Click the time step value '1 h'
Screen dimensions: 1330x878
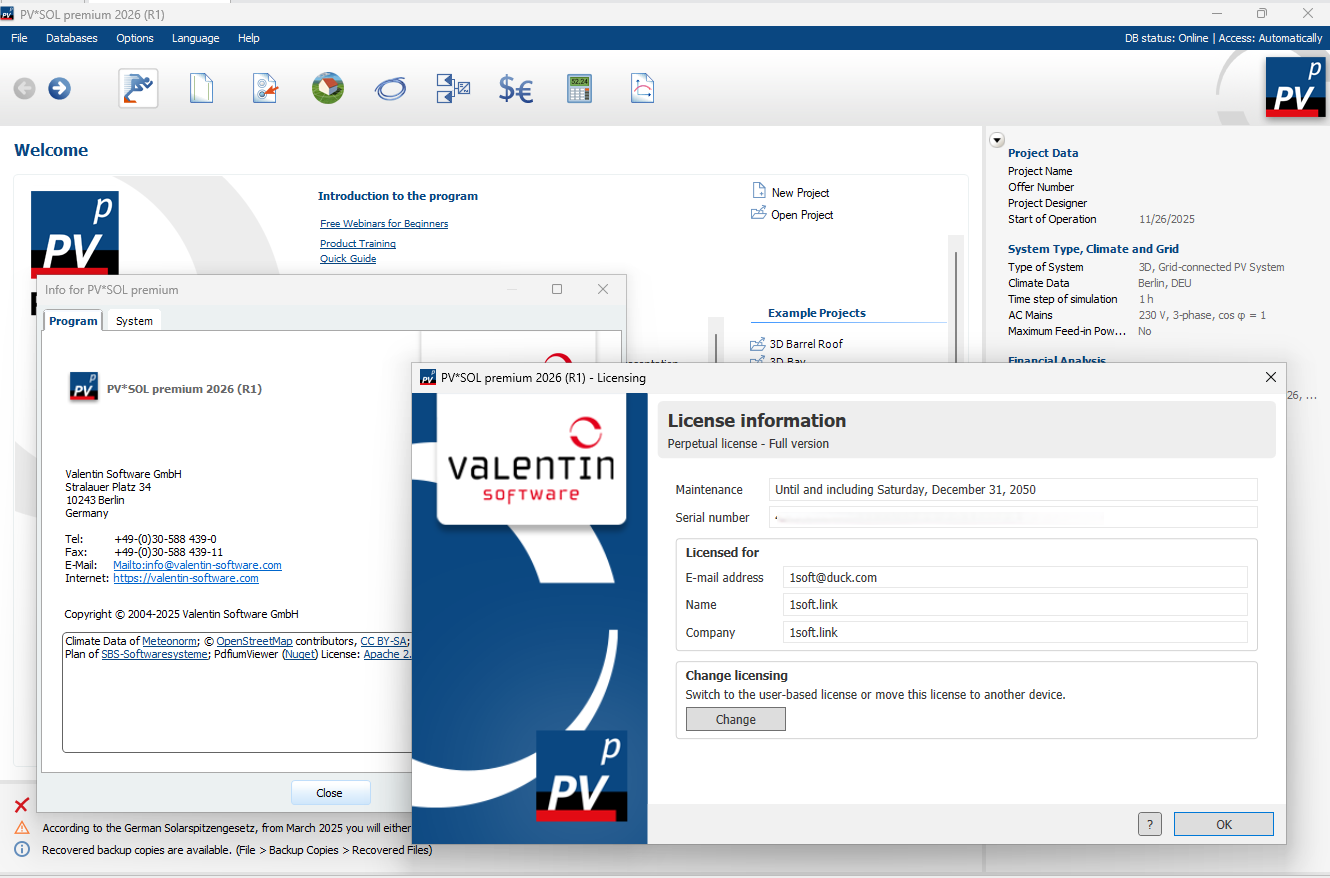point(1146,299)
